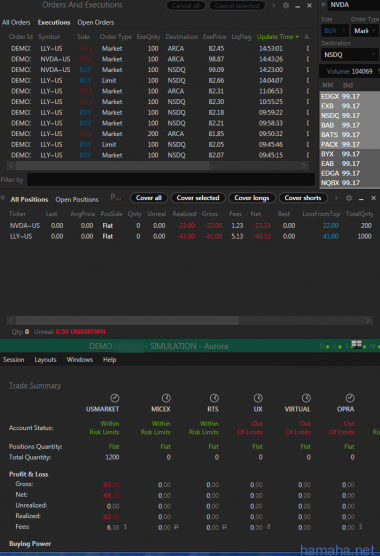Click the VIRTUAL clock icon
Viewport: 380px width, 556px height.
(x=306, y=398)
